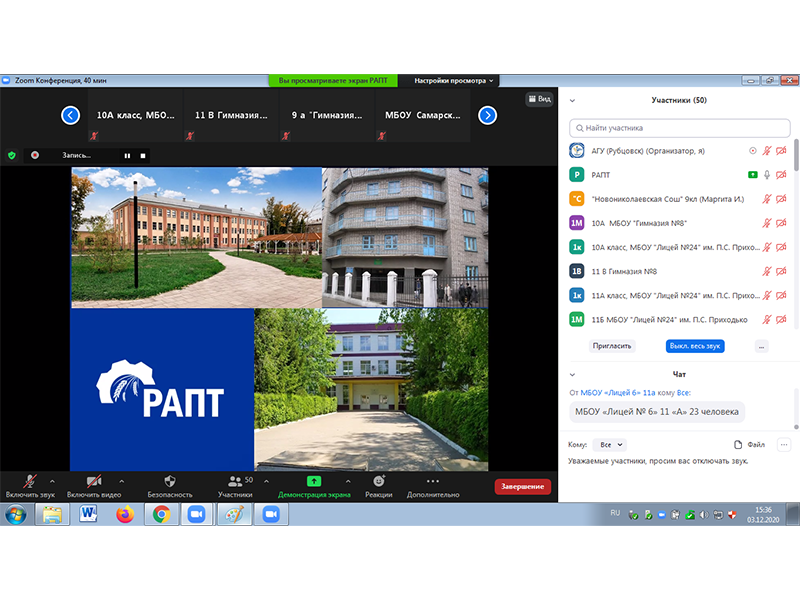This screenshot has height=600, width=800.
Task: Open the green encryption shield info
Action: (12, 155)
